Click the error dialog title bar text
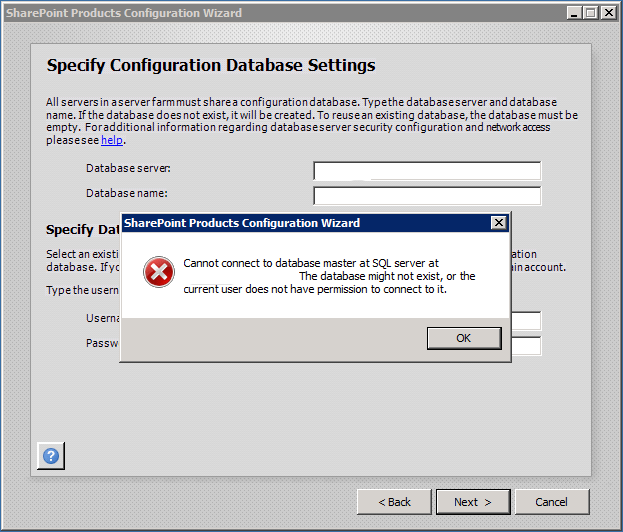The height and width of the screenshot is (532, 623). pos(242,223)
